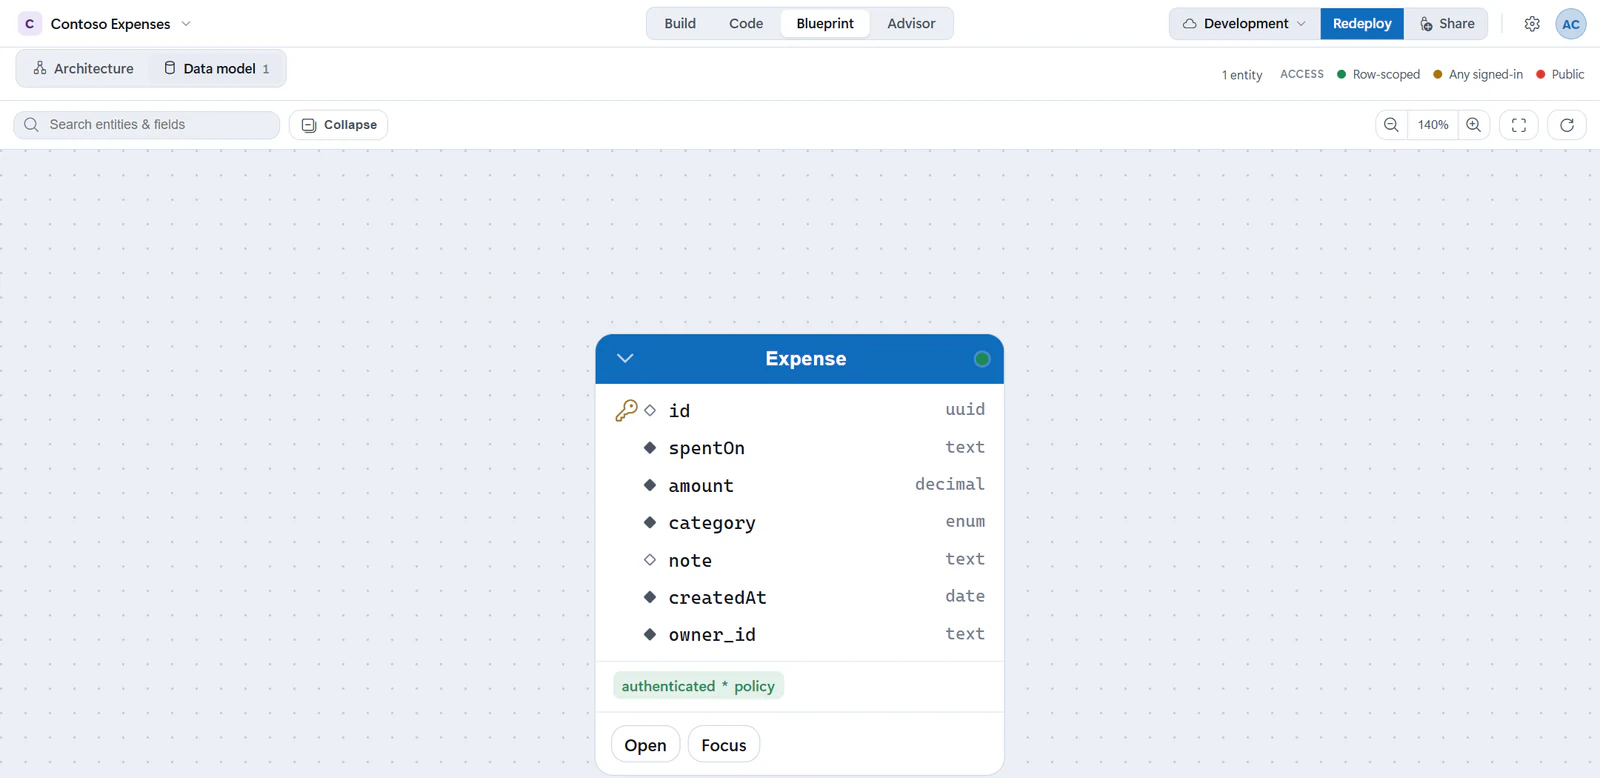
Task: Click the Row-scoped legend dot
Action: pos(1342,74)
